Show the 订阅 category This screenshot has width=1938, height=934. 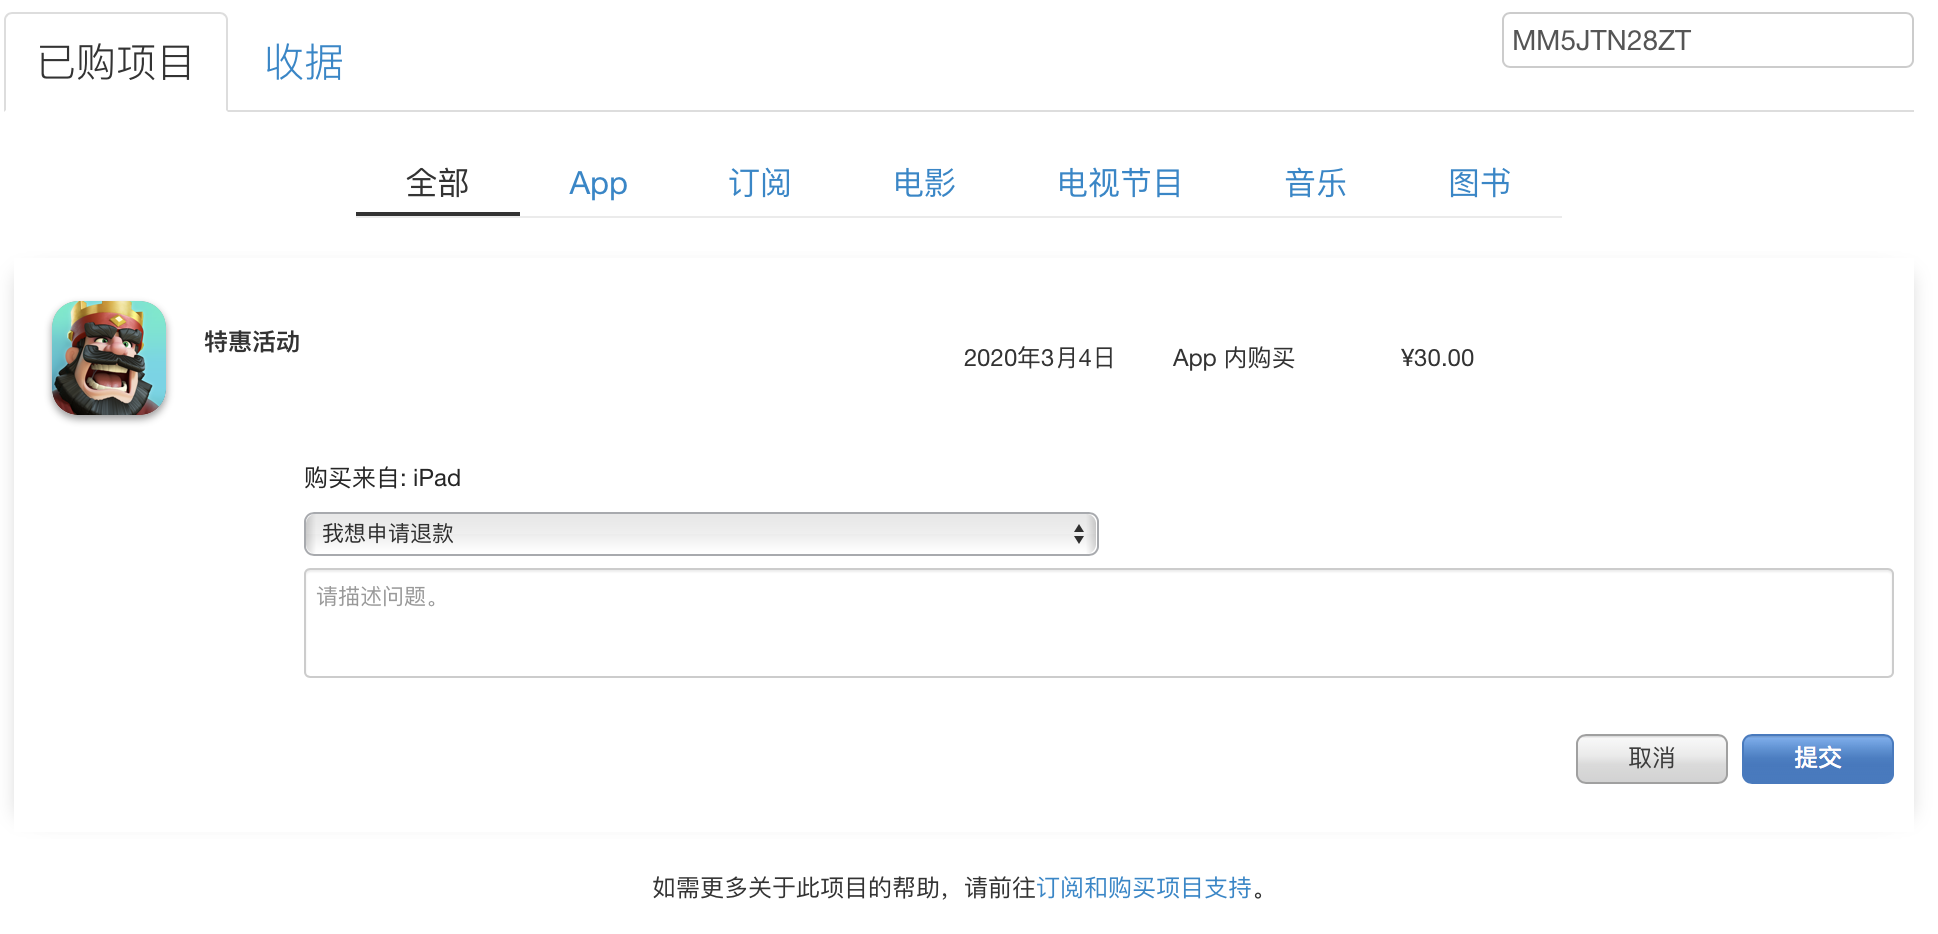pos(759,184)
